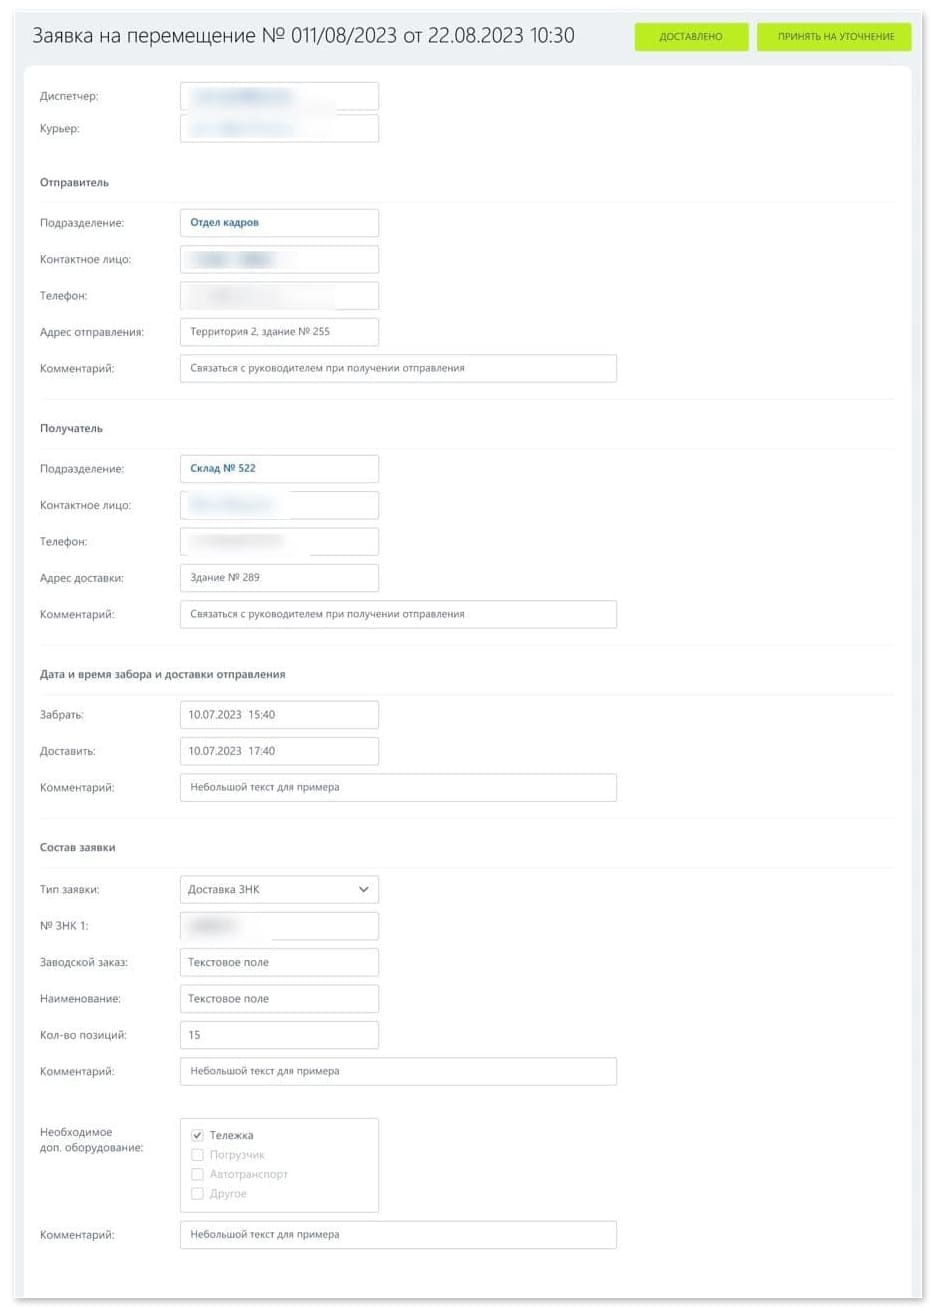Tick the Автотранспорт checkbox

point(197,1174)
